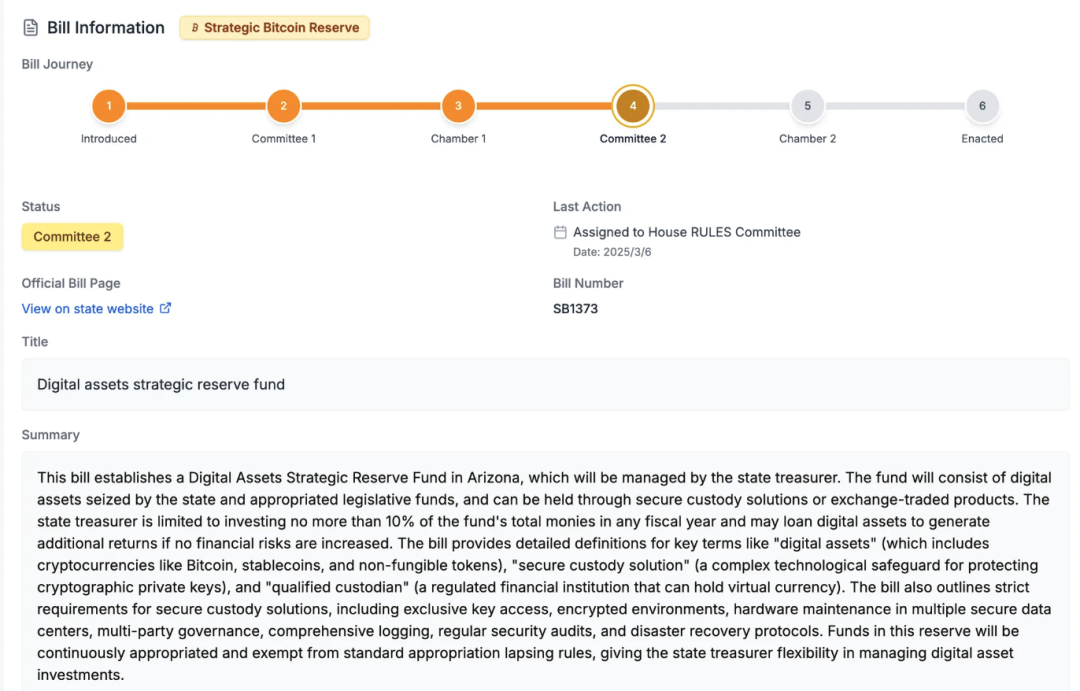Open the View on state website link
1080x691 pixels.
[x=88, y=309]
